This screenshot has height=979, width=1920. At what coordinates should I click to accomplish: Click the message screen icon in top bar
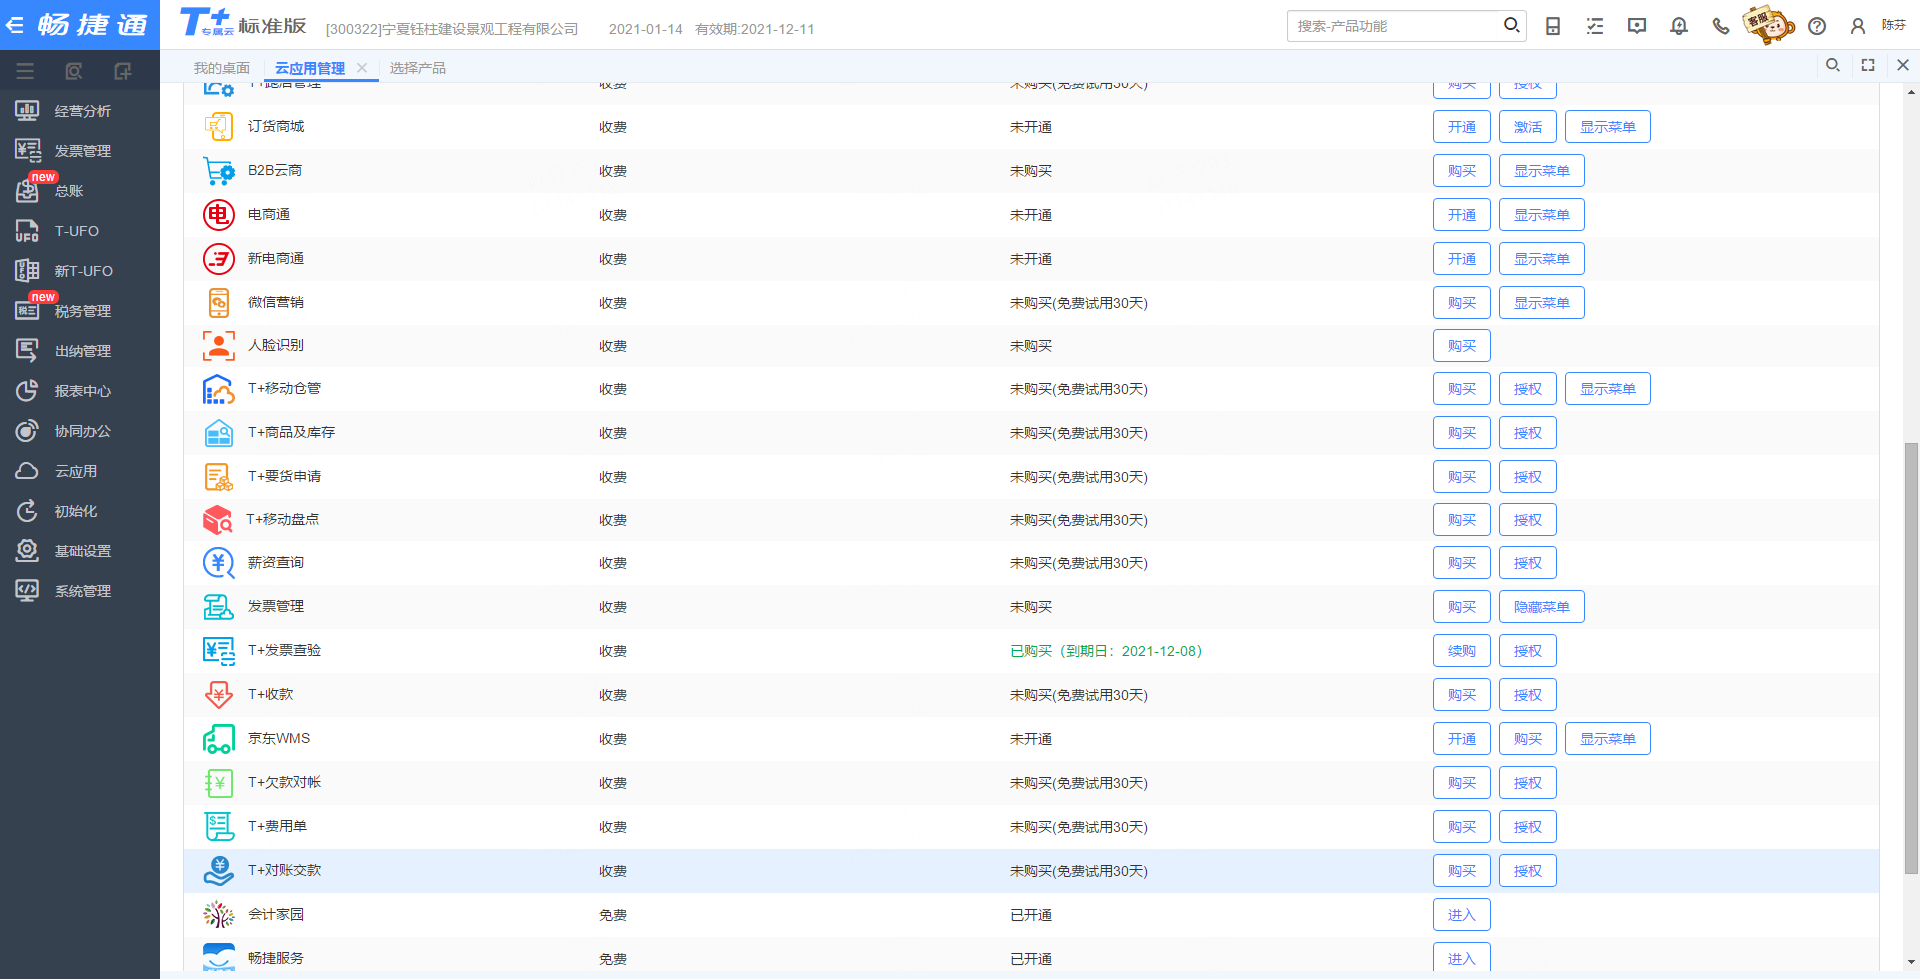pos(1637,26)
